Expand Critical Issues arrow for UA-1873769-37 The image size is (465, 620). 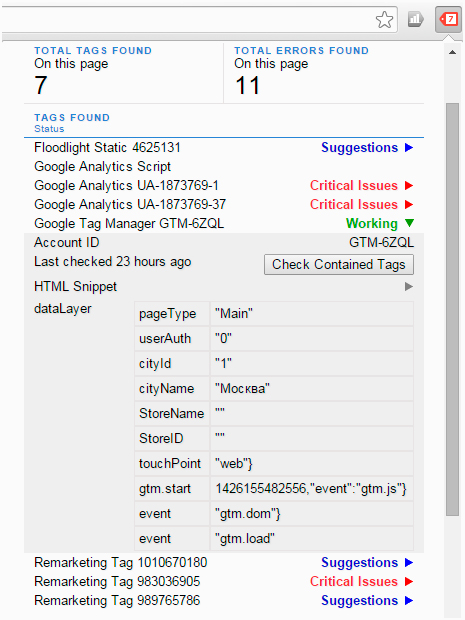409,205
